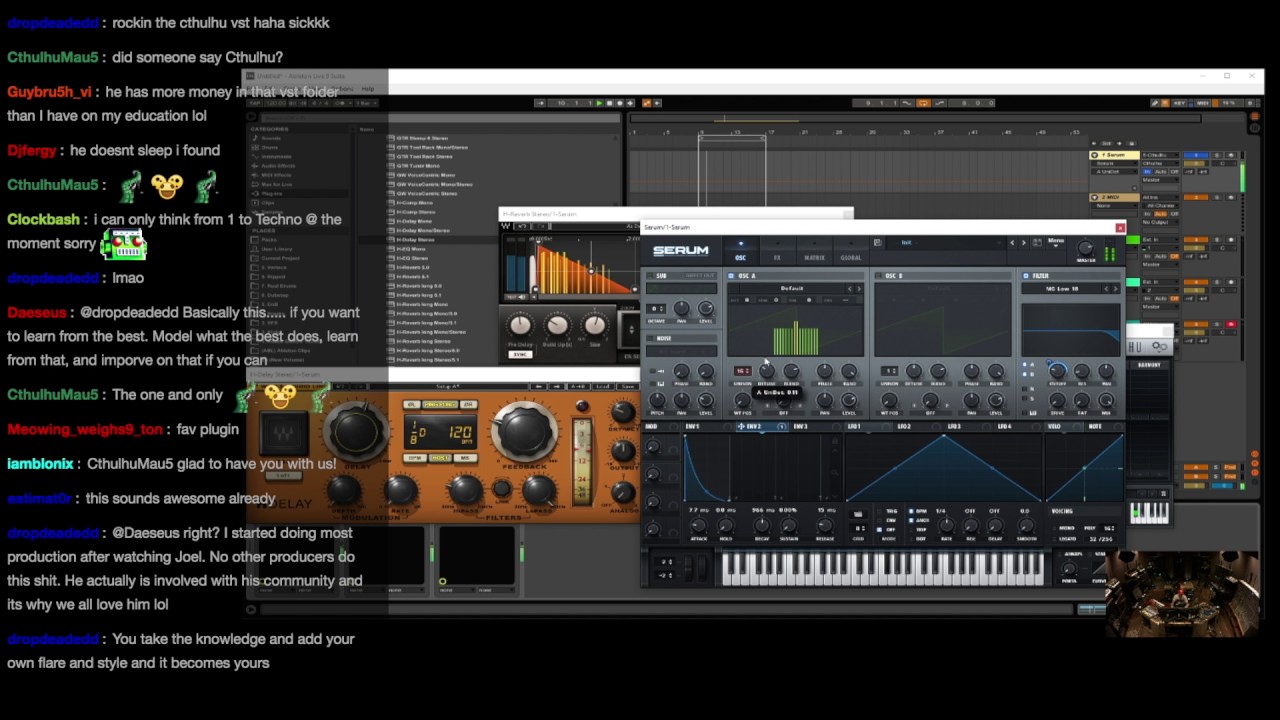1280x720 pixels.
Task: Start playback with Ableton play button
Action: (599, 103)
